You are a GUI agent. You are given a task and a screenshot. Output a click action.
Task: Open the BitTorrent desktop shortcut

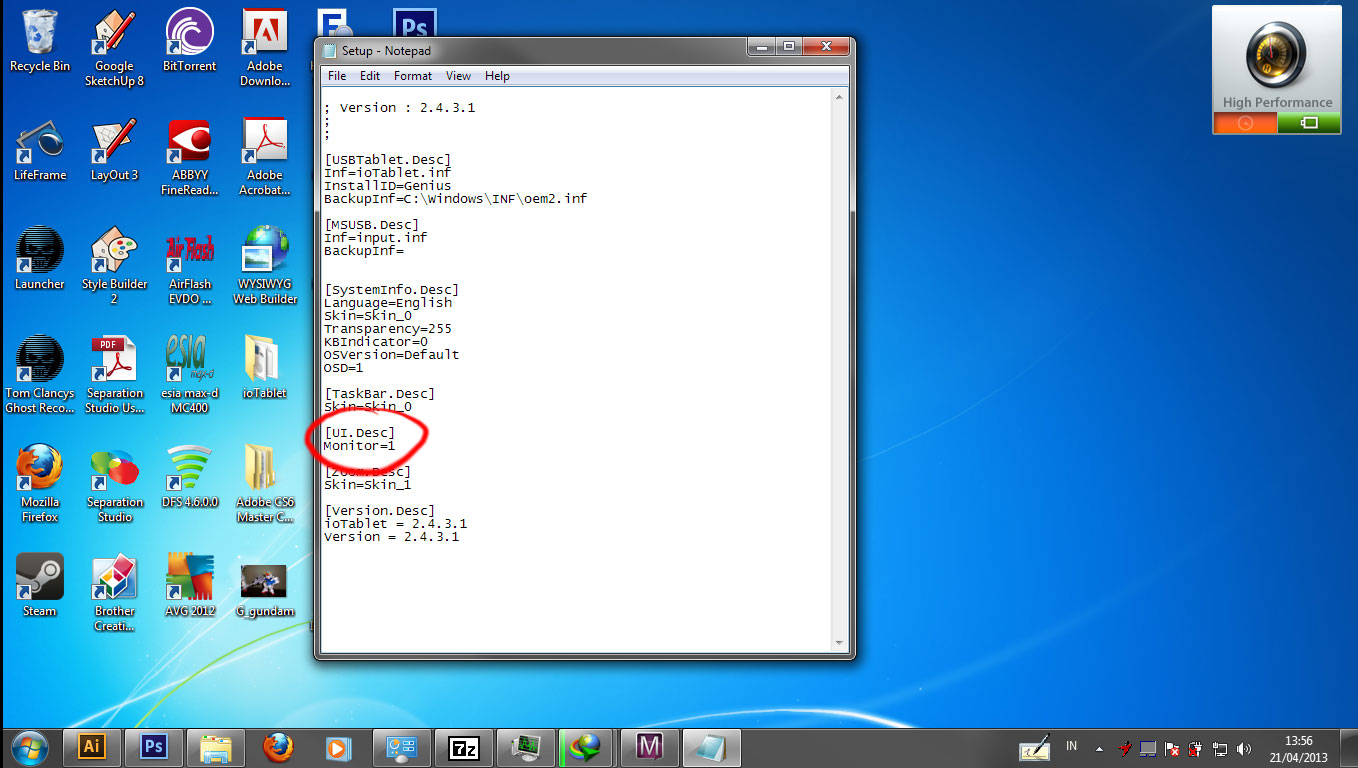(189, 42)
